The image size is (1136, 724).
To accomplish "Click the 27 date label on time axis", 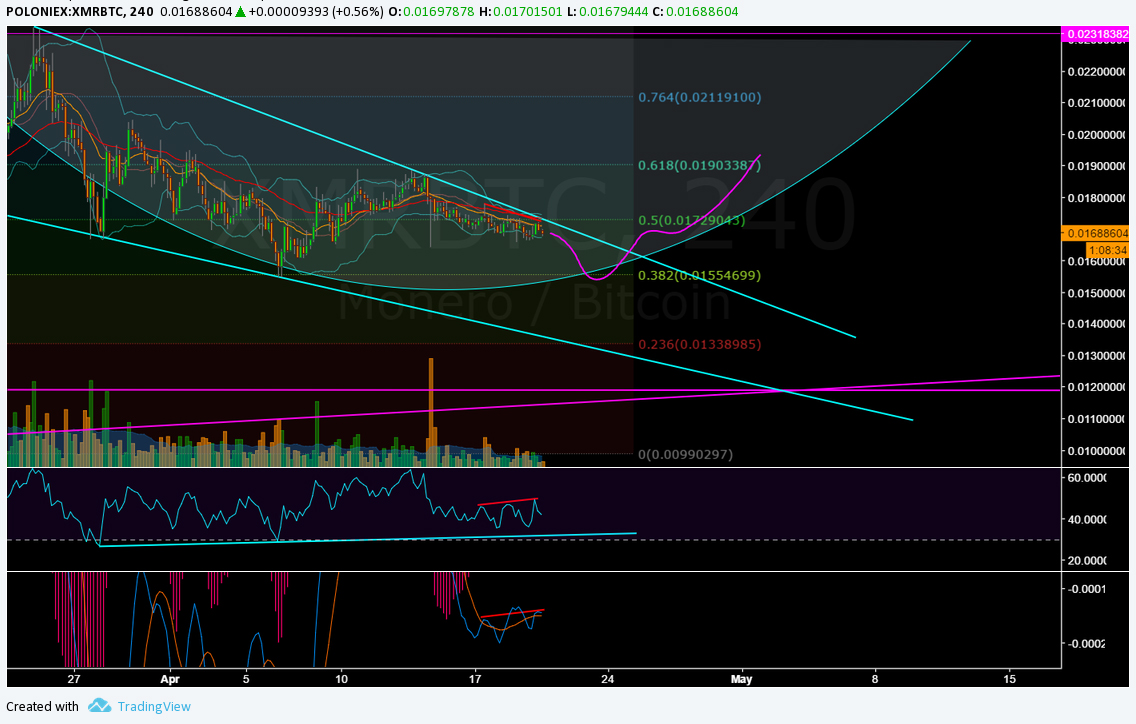I will 74,679.
